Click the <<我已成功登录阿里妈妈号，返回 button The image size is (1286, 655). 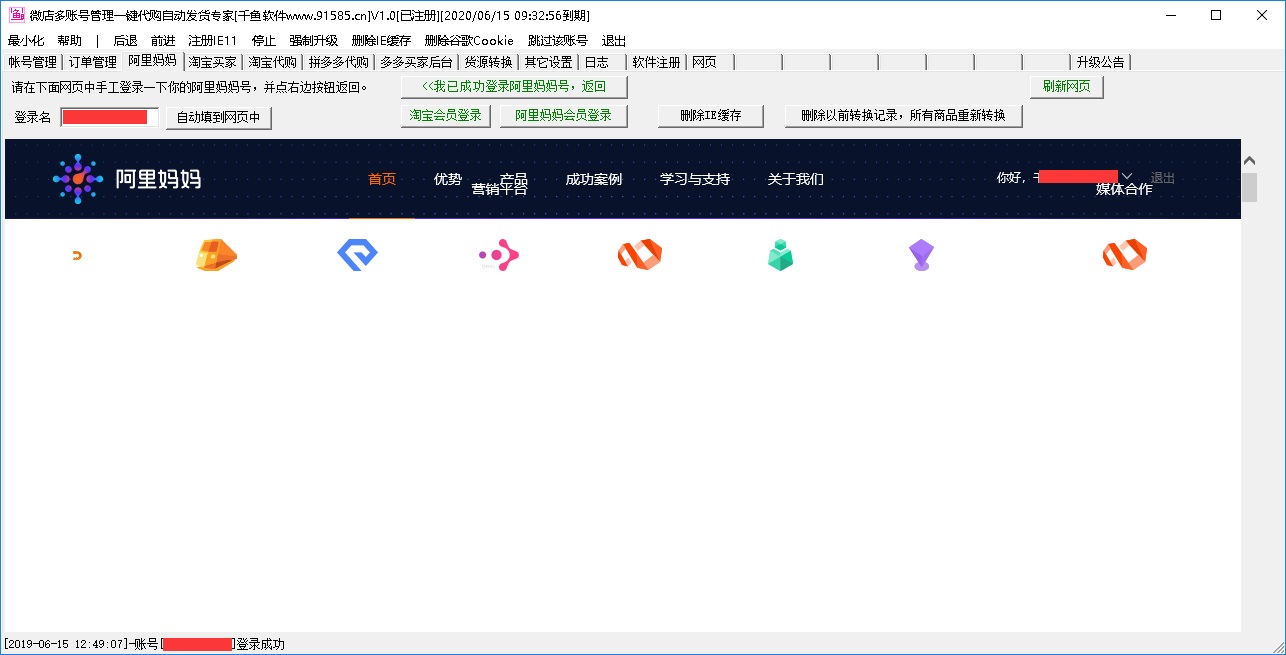[x=514, y=87]
